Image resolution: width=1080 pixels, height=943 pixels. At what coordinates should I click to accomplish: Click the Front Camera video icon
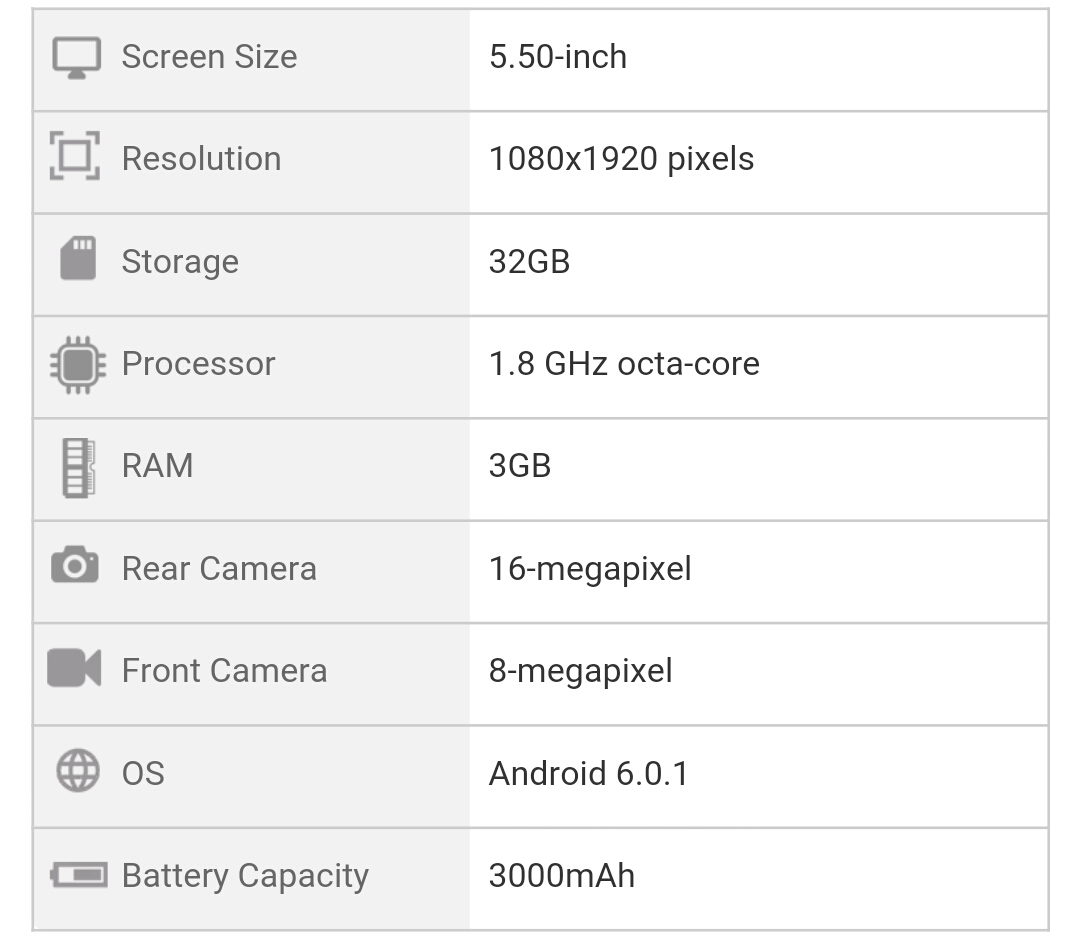tap(75, 668)
